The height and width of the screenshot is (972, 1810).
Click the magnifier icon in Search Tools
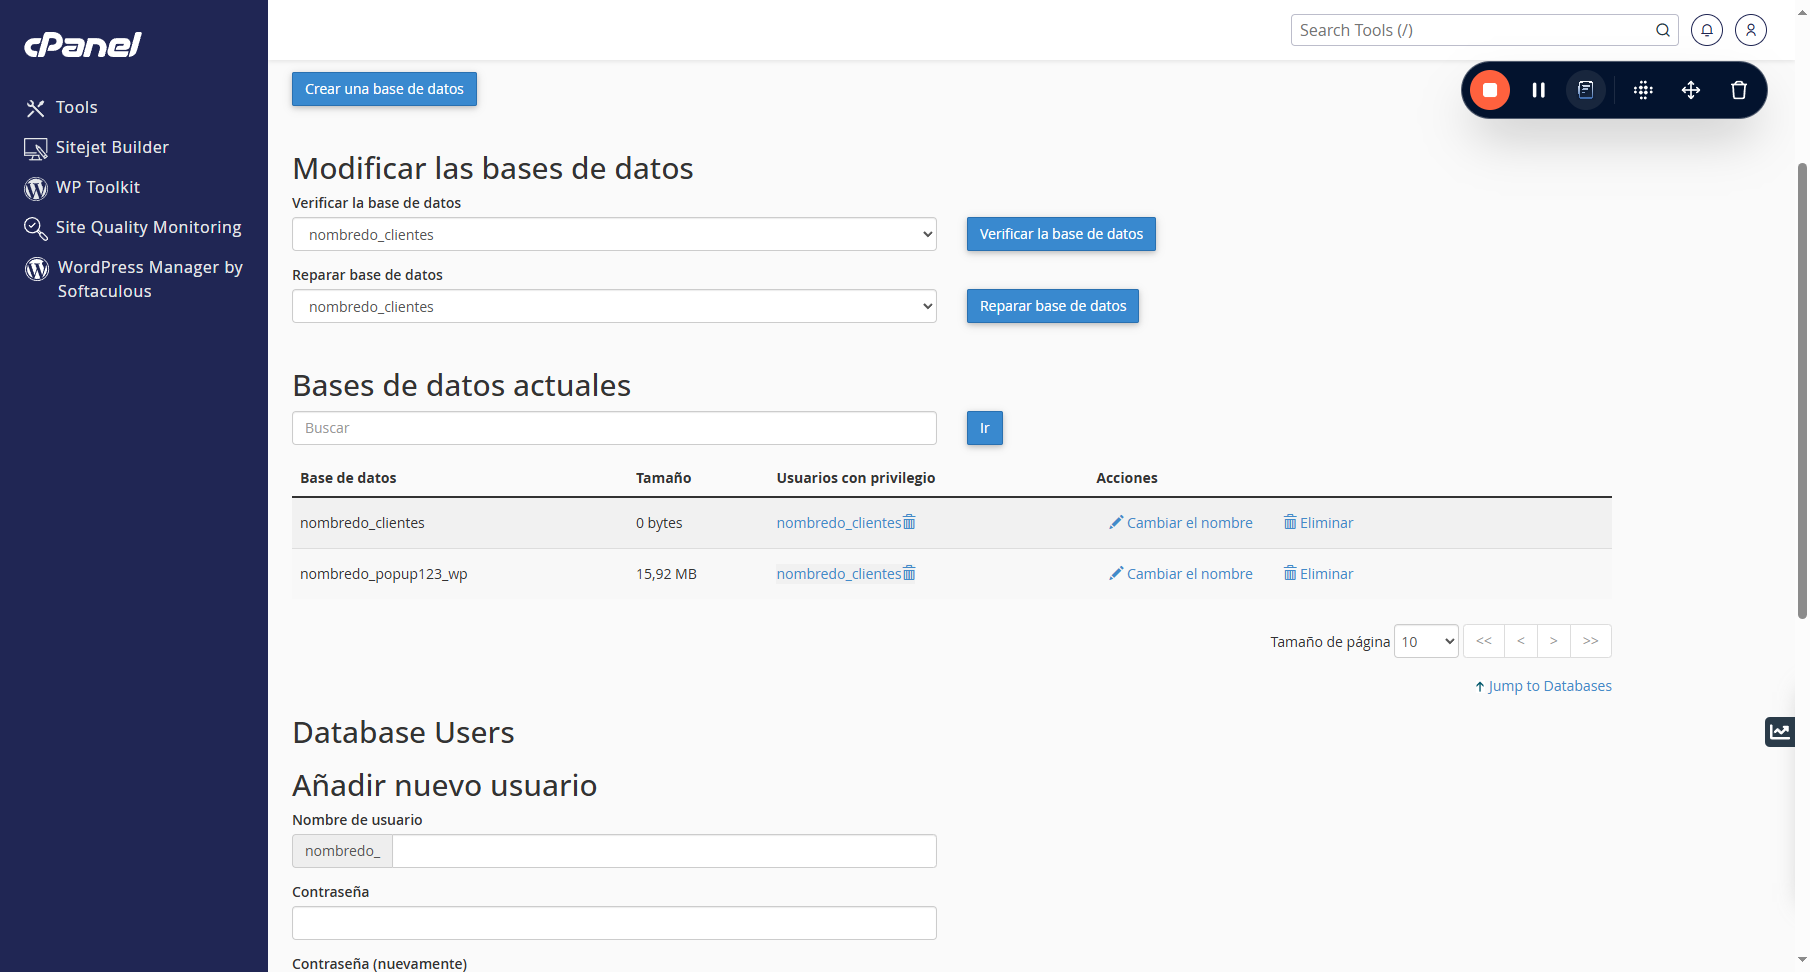(x=1663, y=30)
